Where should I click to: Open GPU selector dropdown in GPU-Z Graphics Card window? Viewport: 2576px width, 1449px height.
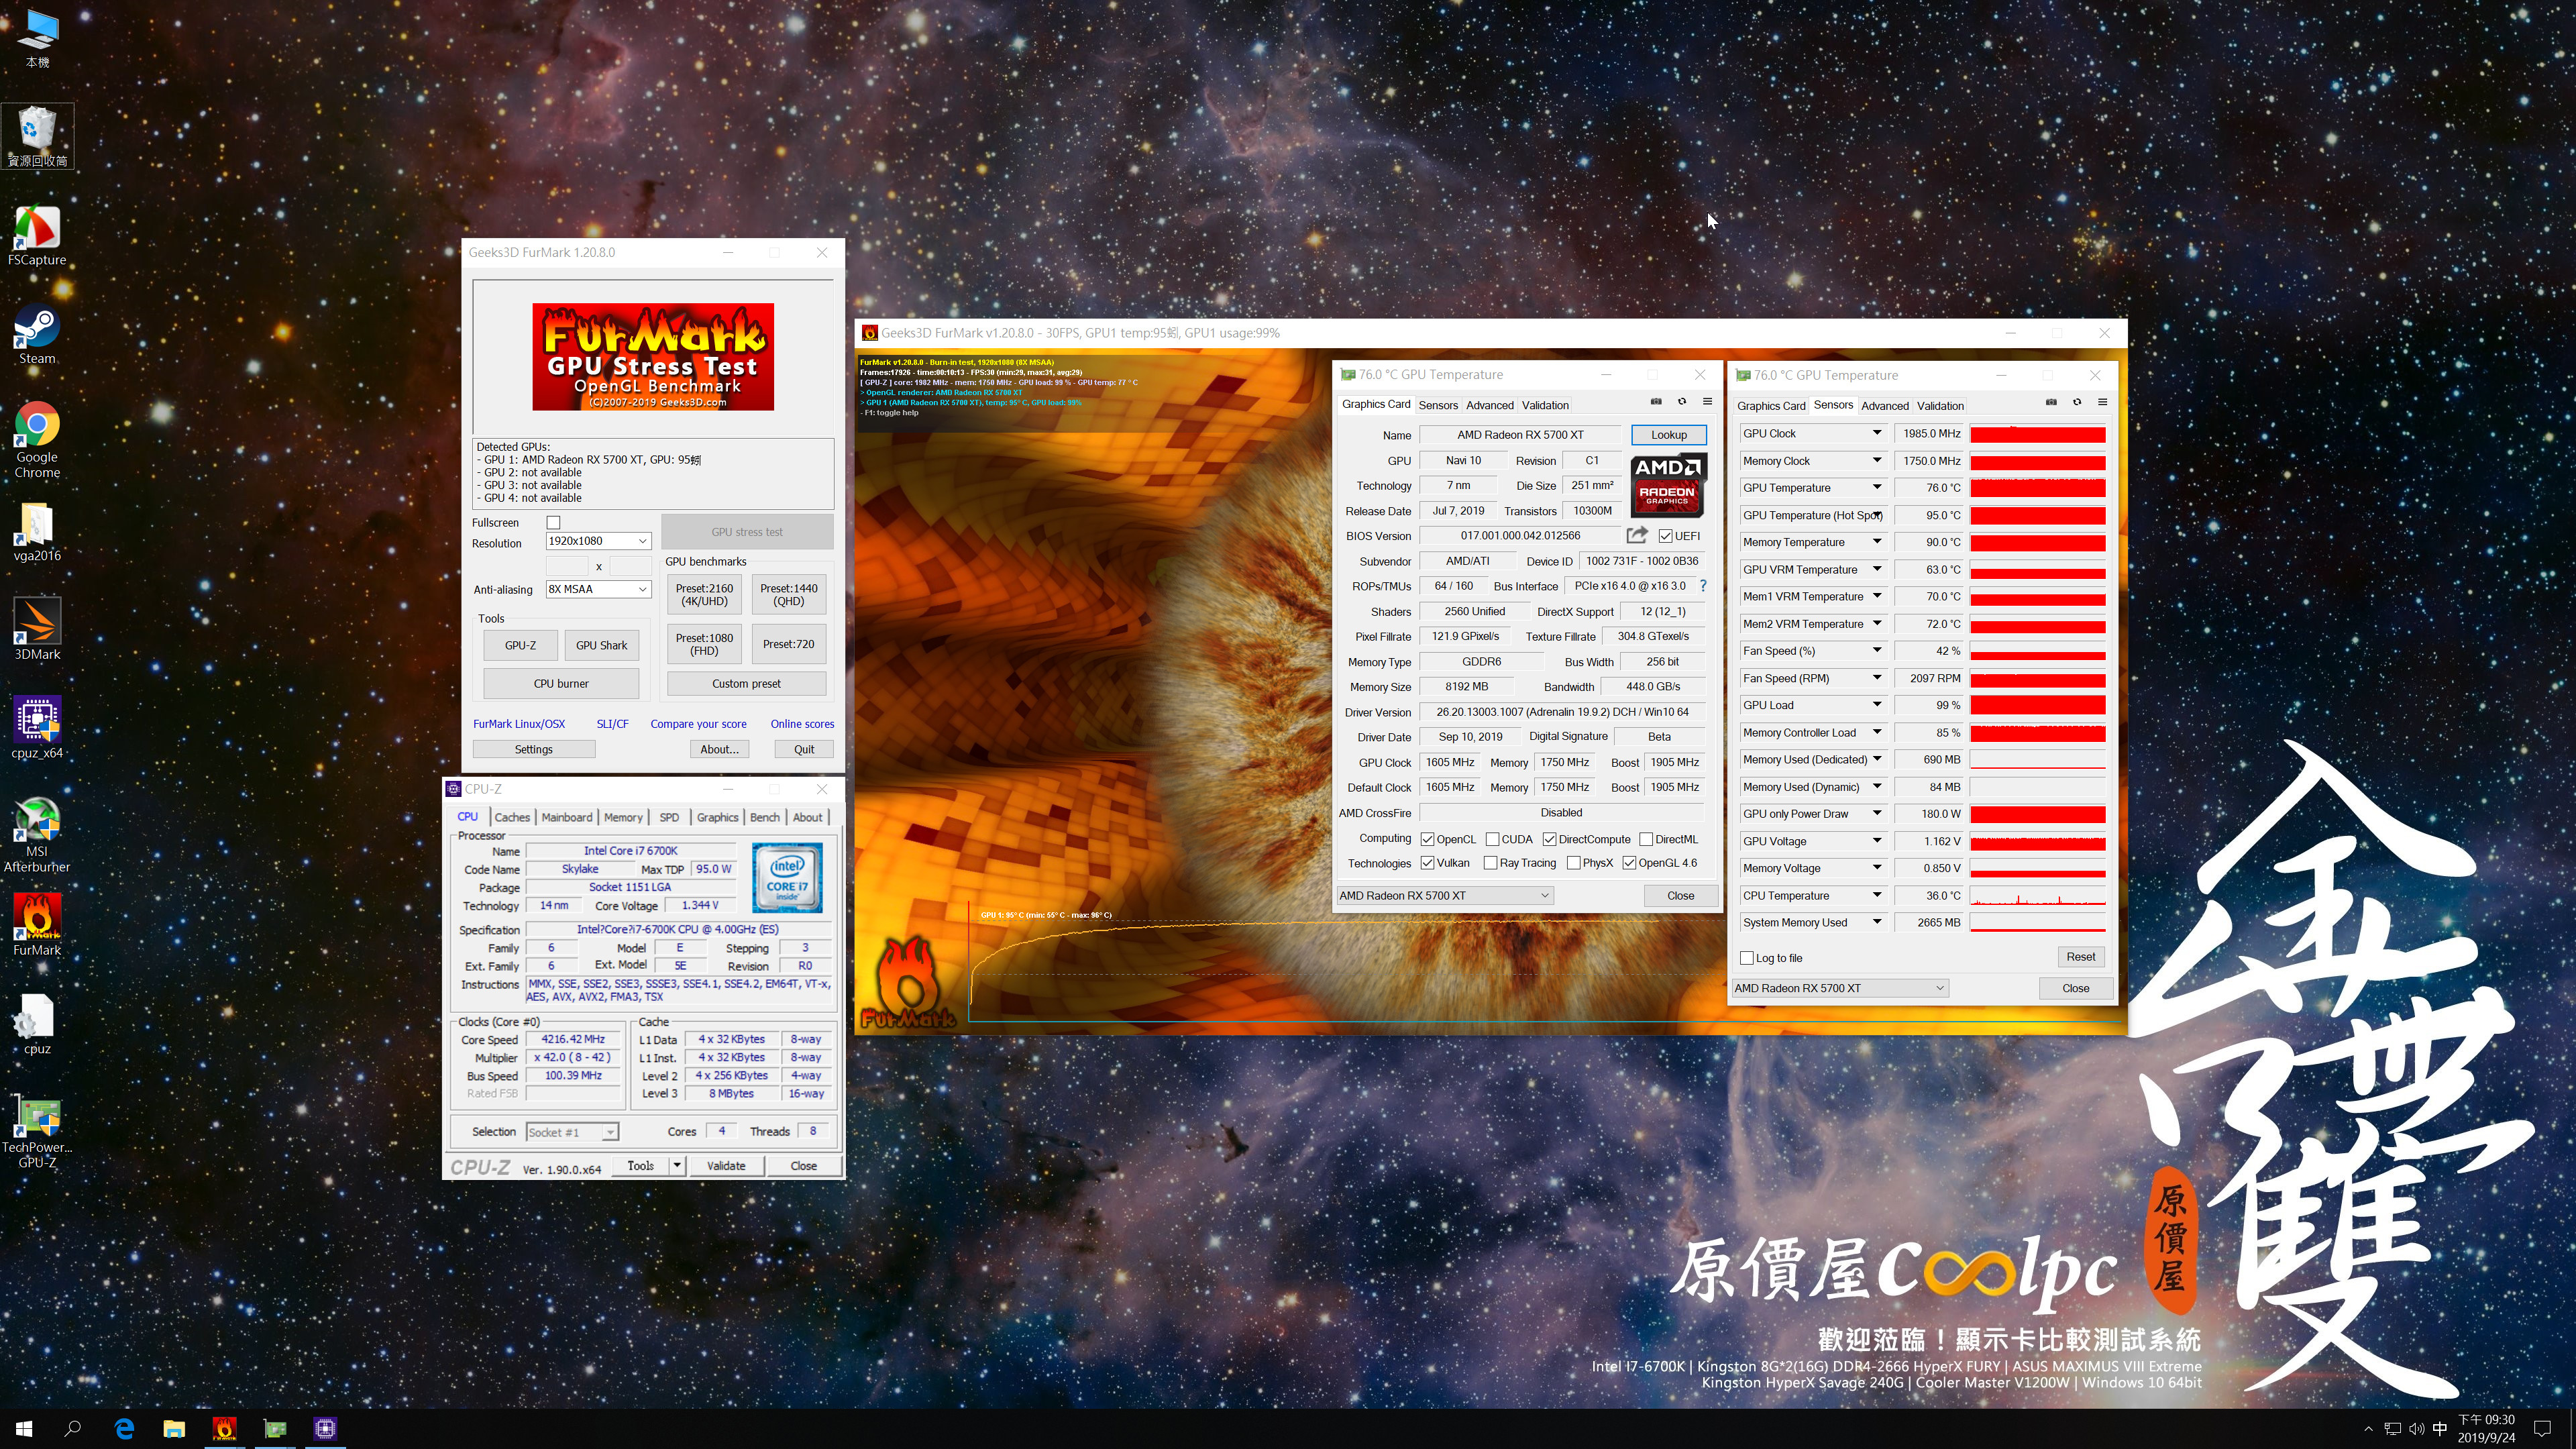pyautogui.click(x=1444, y=895)
